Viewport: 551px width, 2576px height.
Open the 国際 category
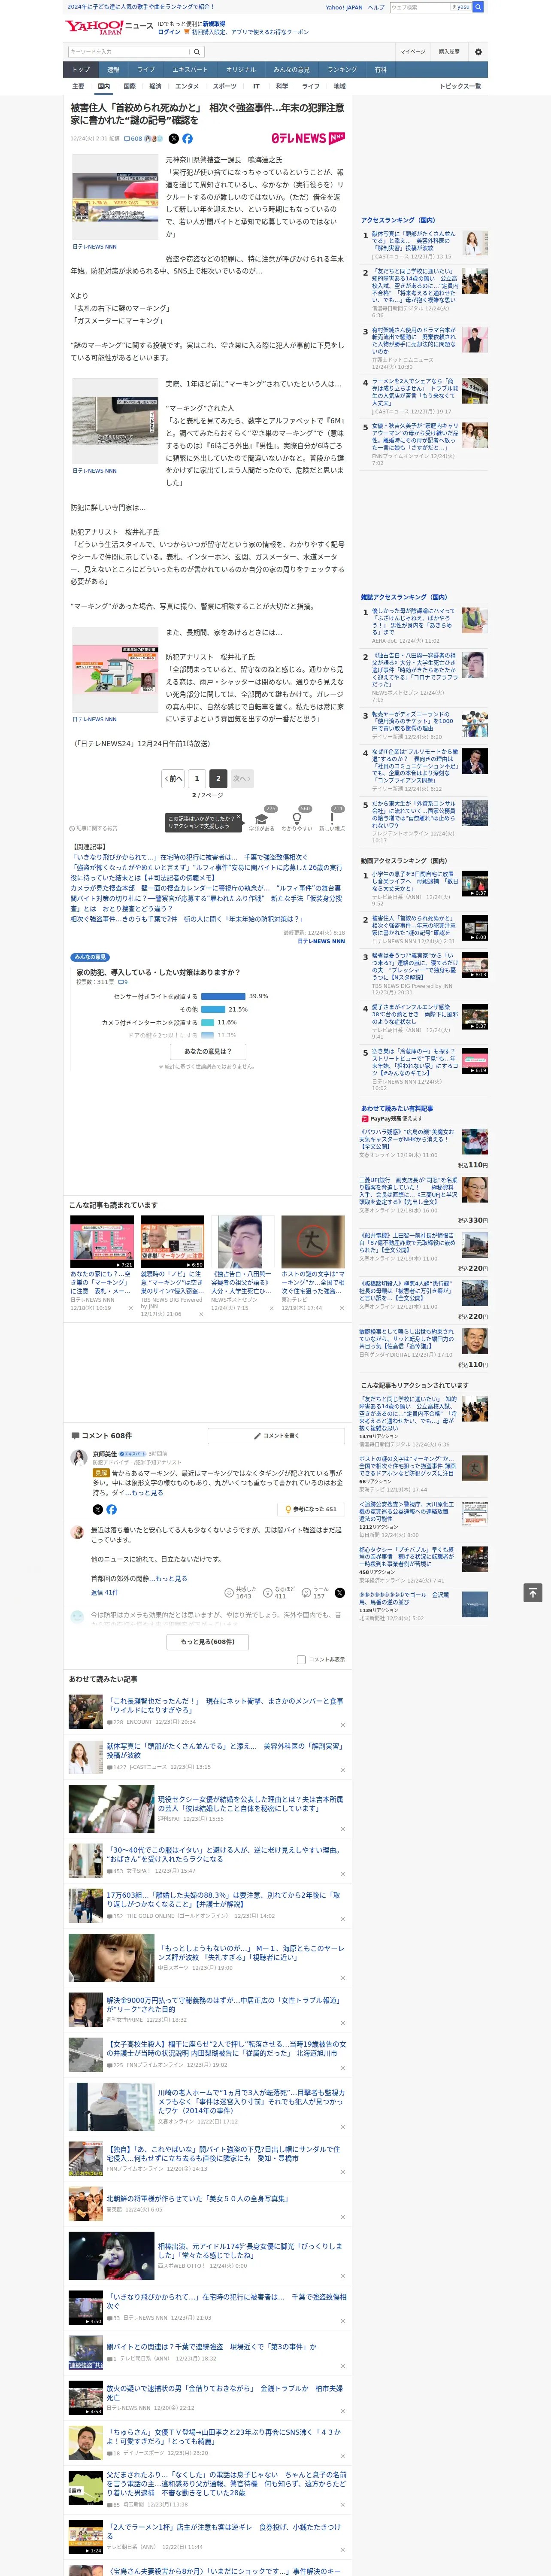129,86
